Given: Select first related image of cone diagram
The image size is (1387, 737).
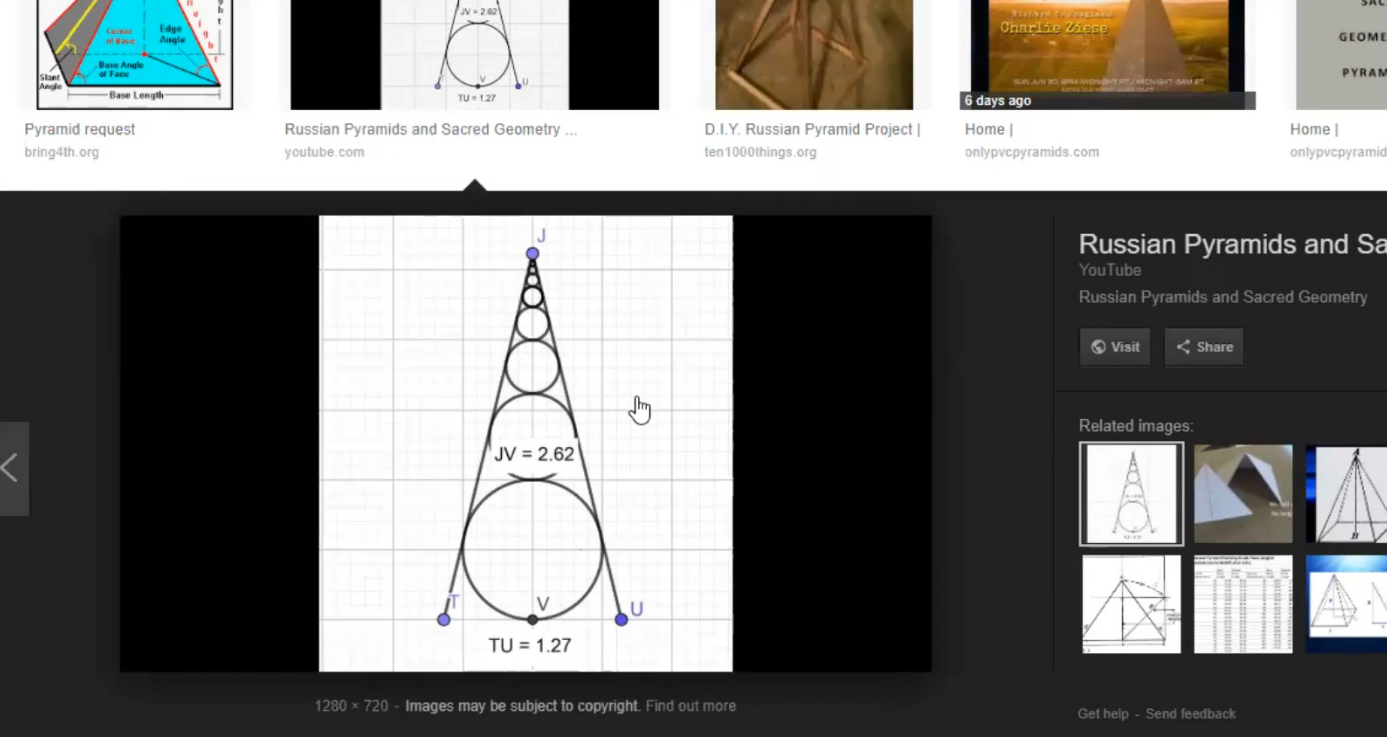Looking at the screenshot, I should click(1131, 494).
